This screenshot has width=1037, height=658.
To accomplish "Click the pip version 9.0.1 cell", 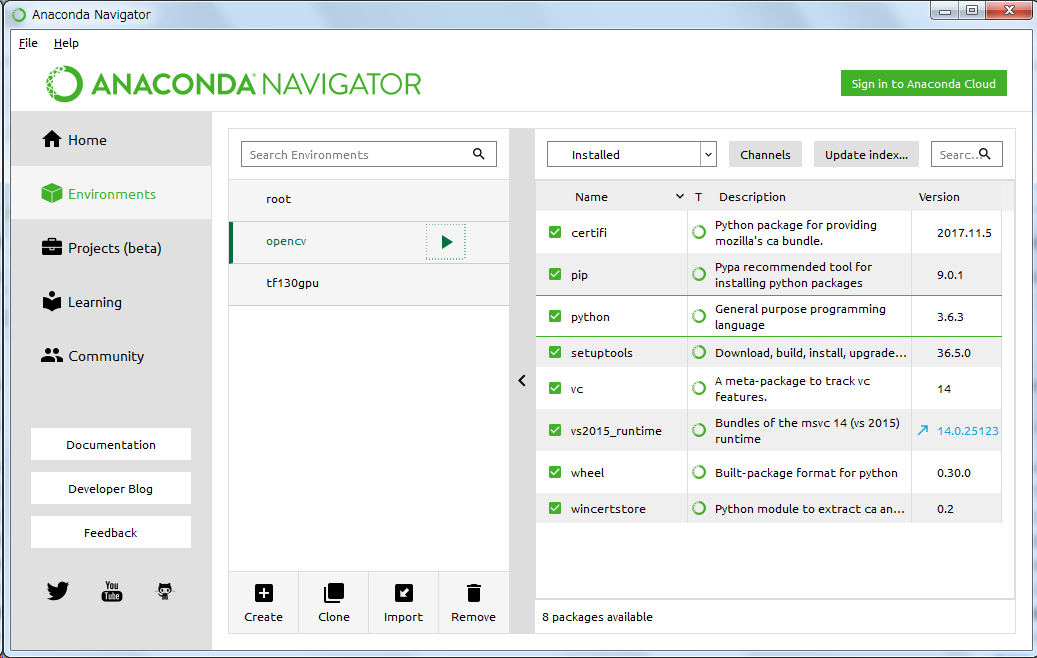I will point(956,274).
